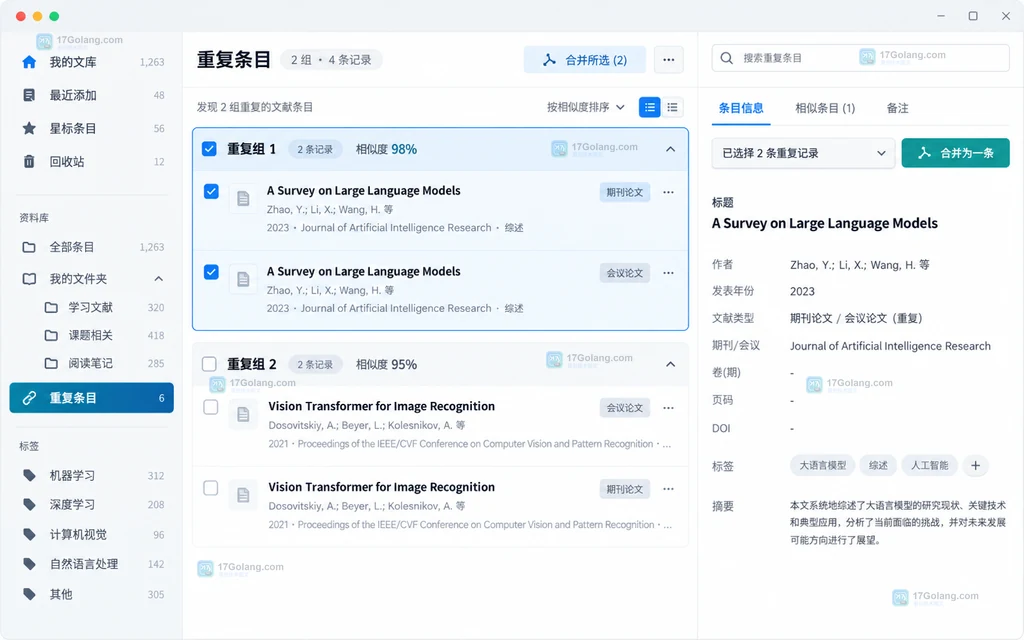Click the tag icon for 计算机视觉
The image size is (1024, 640).
click(x=29, y=534)
